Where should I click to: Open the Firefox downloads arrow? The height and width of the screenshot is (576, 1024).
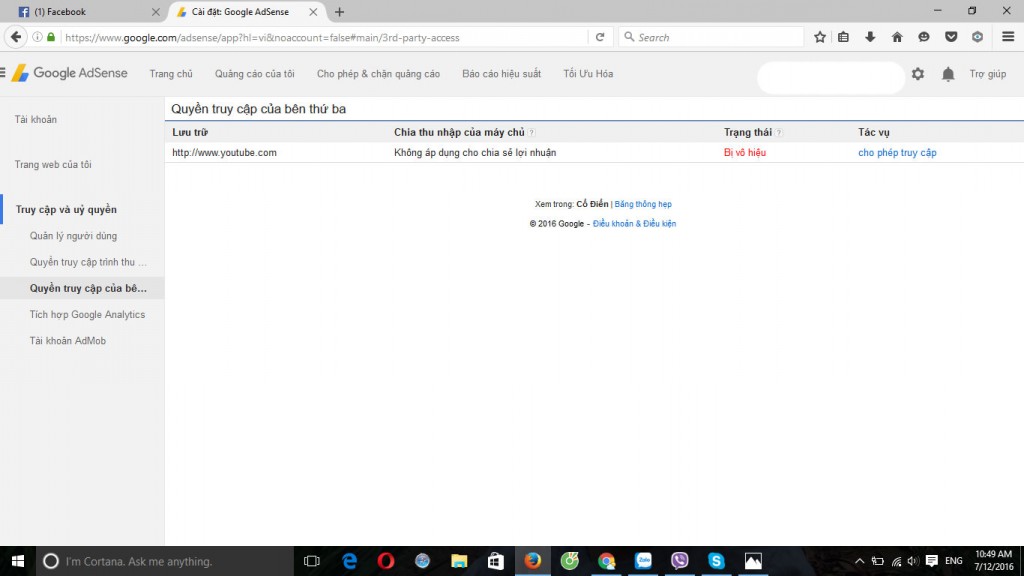click(x=870, y=37)
